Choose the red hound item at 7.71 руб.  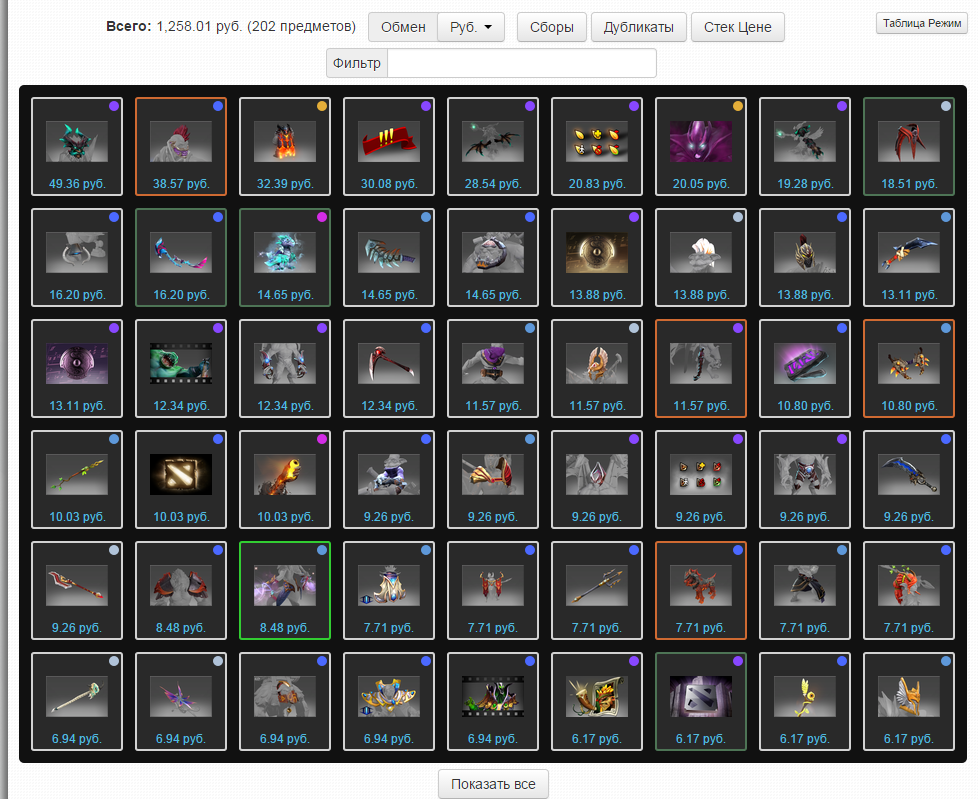click(x=701, y=591)
